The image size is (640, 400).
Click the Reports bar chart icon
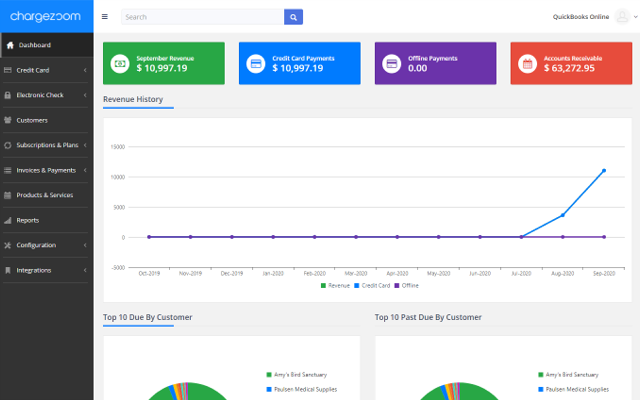click(7, 220)
